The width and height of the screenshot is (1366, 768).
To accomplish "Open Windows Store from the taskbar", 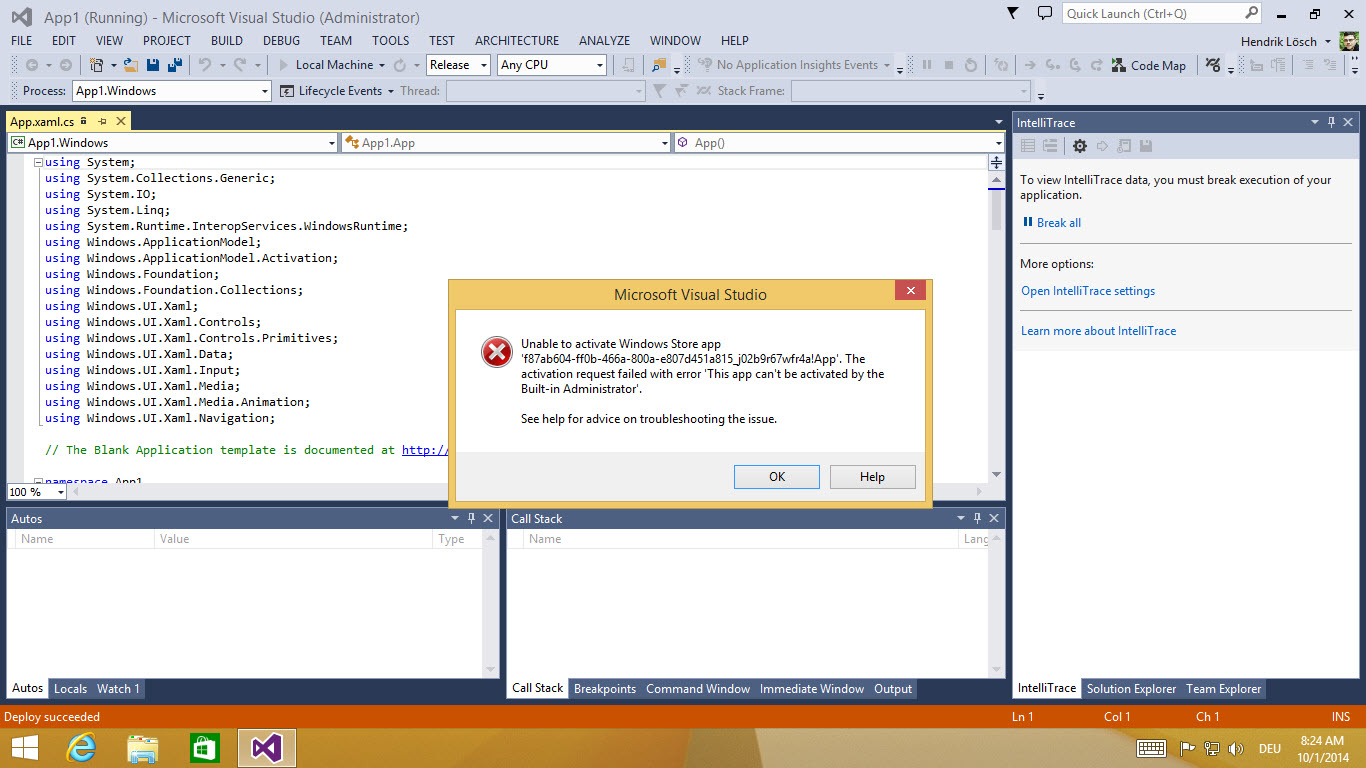I will point(204,748).
